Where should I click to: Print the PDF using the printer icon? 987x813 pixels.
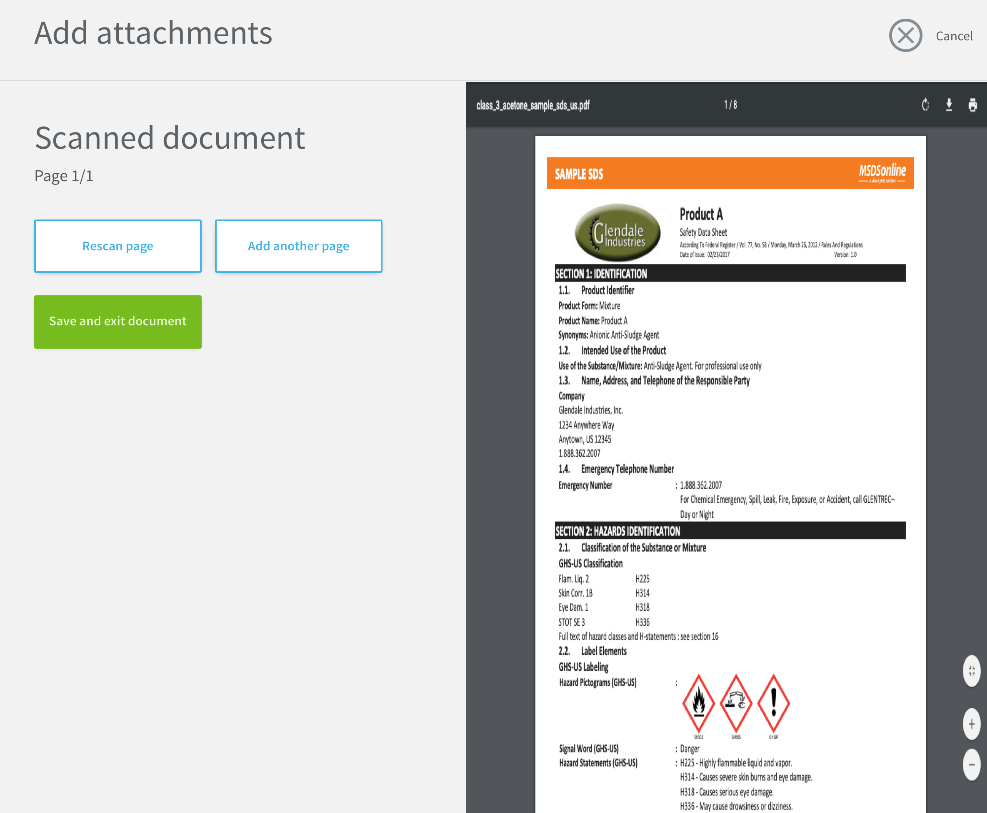(x=973, y=105)
